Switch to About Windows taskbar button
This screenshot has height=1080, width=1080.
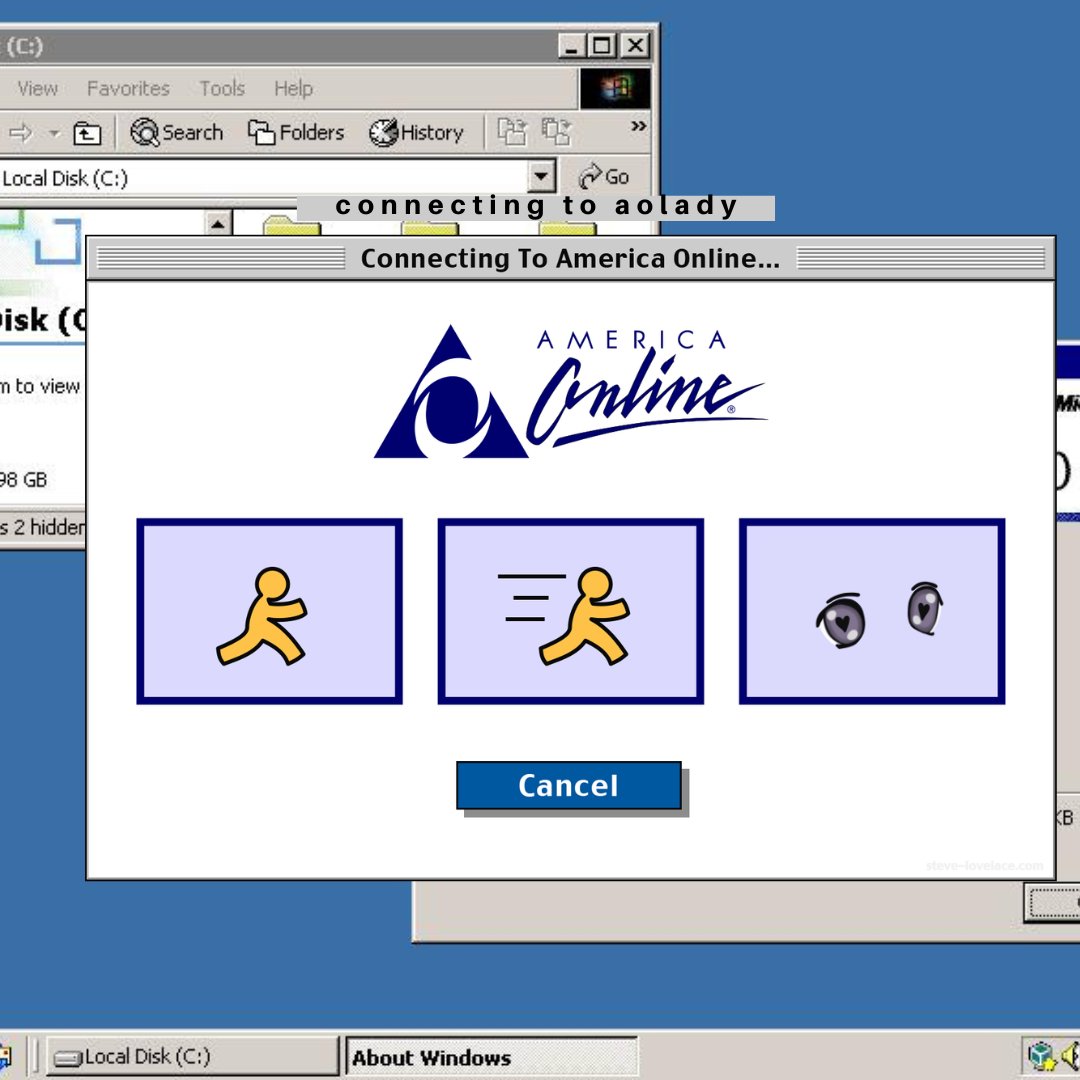click(491, 1057)
